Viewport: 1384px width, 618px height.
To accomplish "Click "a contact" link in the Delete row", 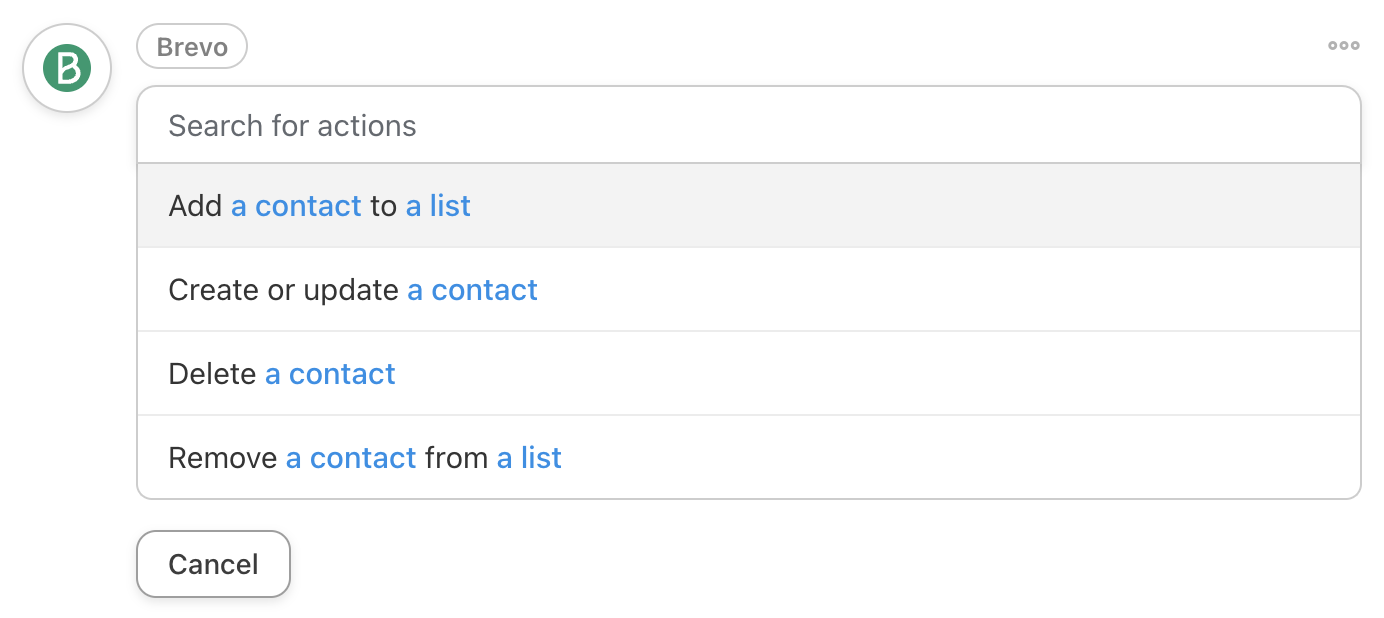I will (x=330, y=374).
